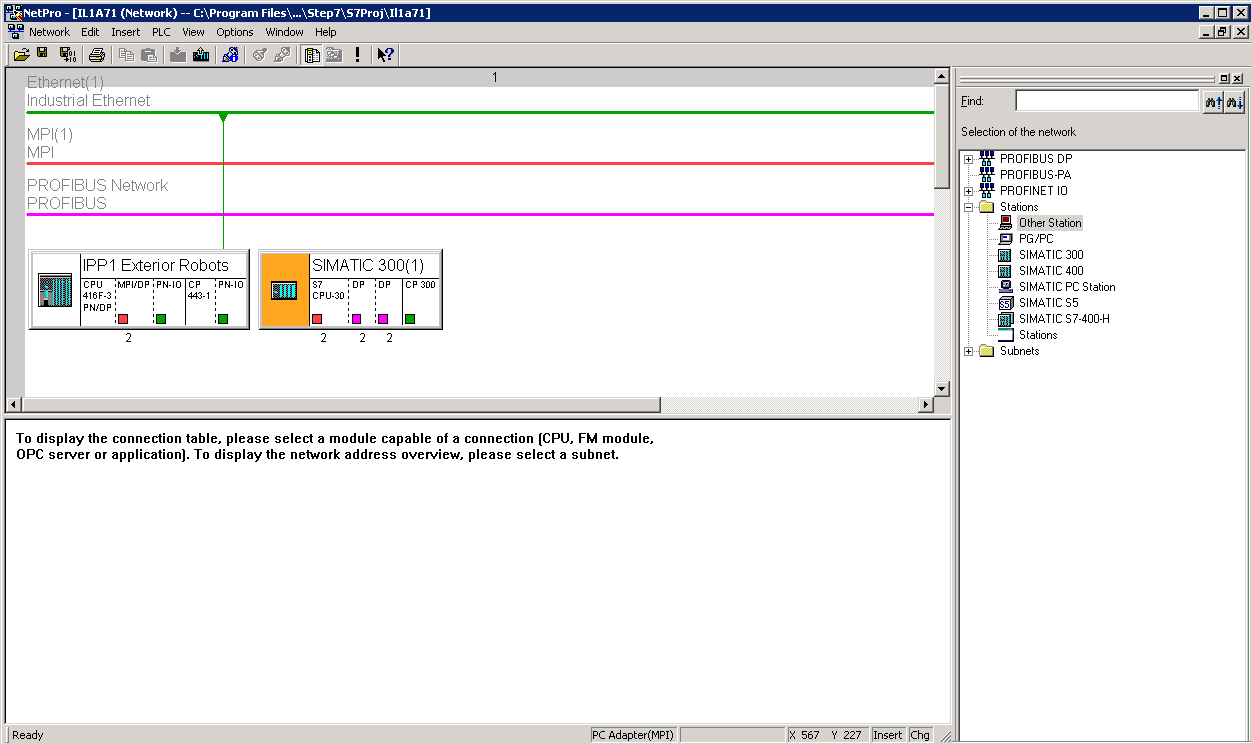Image resolution: width=1252 pixels, height=744 pixels.
Task: Select the SIMATIC 300(1) station icon
Action: coord(284,291)
